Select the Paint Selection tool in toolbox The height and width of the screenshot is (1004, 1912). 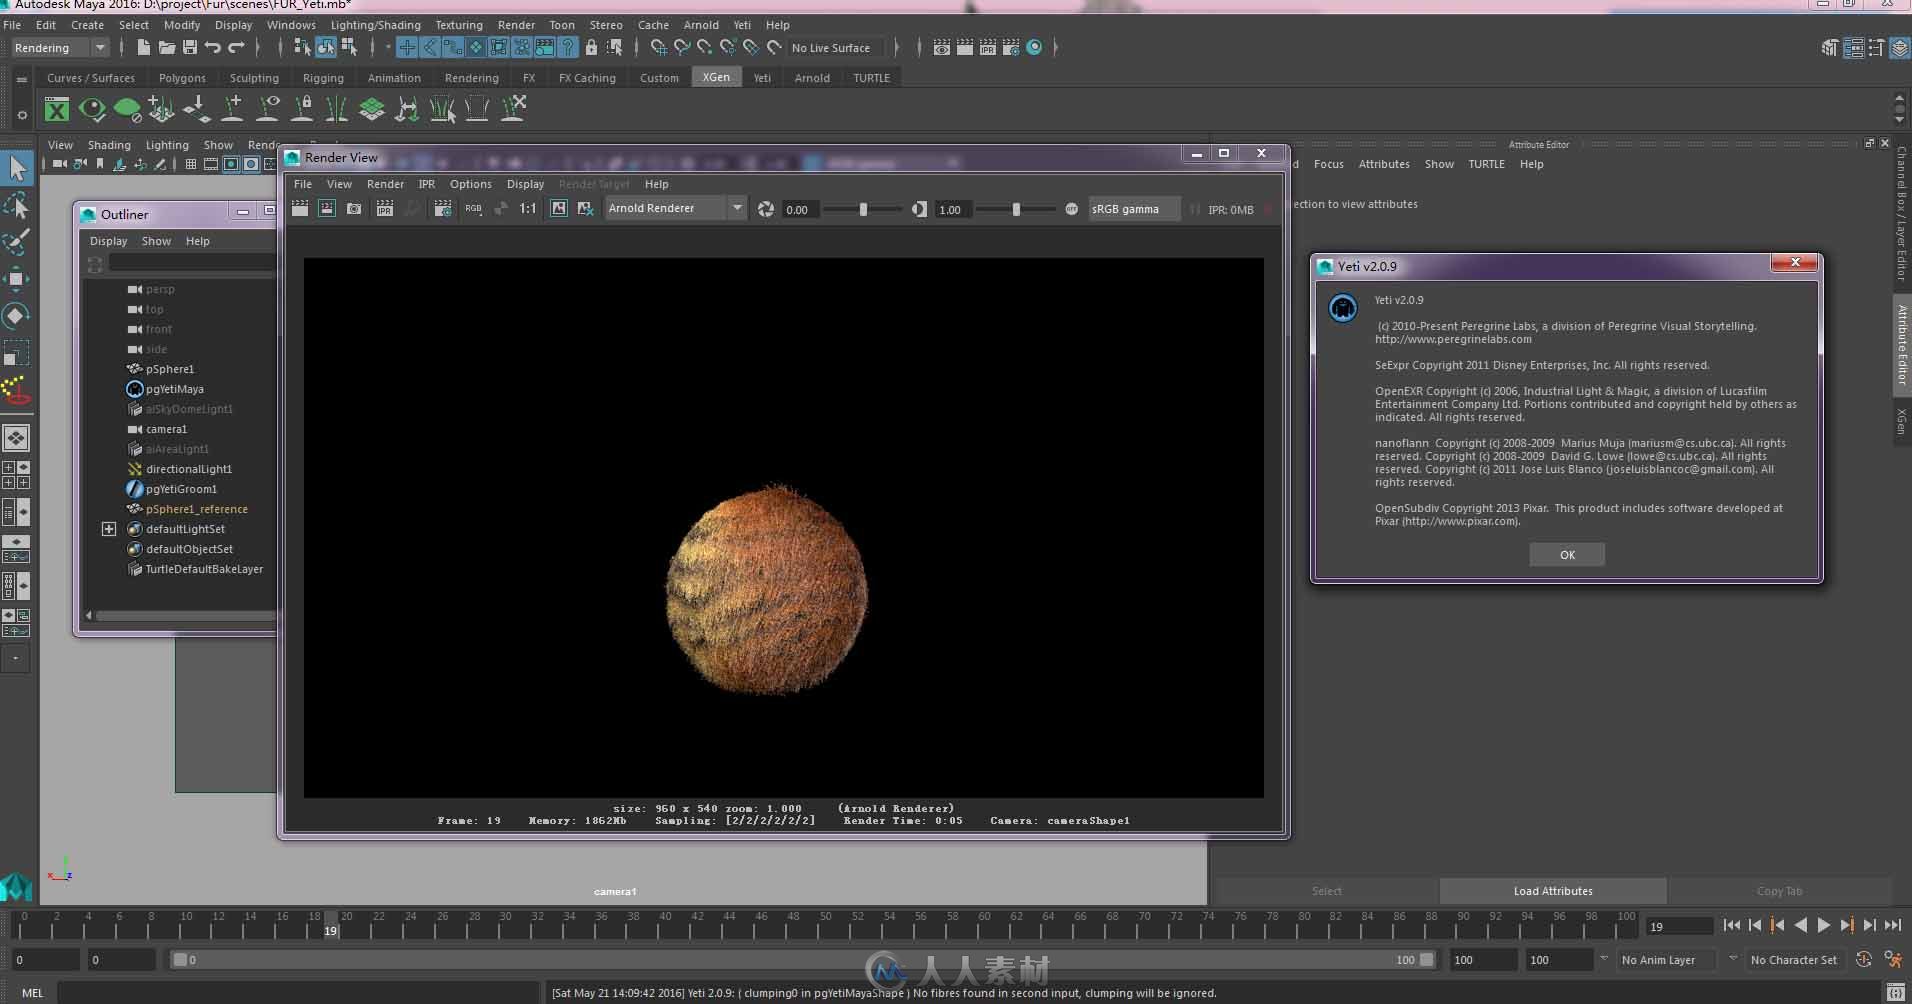pyautogui.click(x=17, y=242)
